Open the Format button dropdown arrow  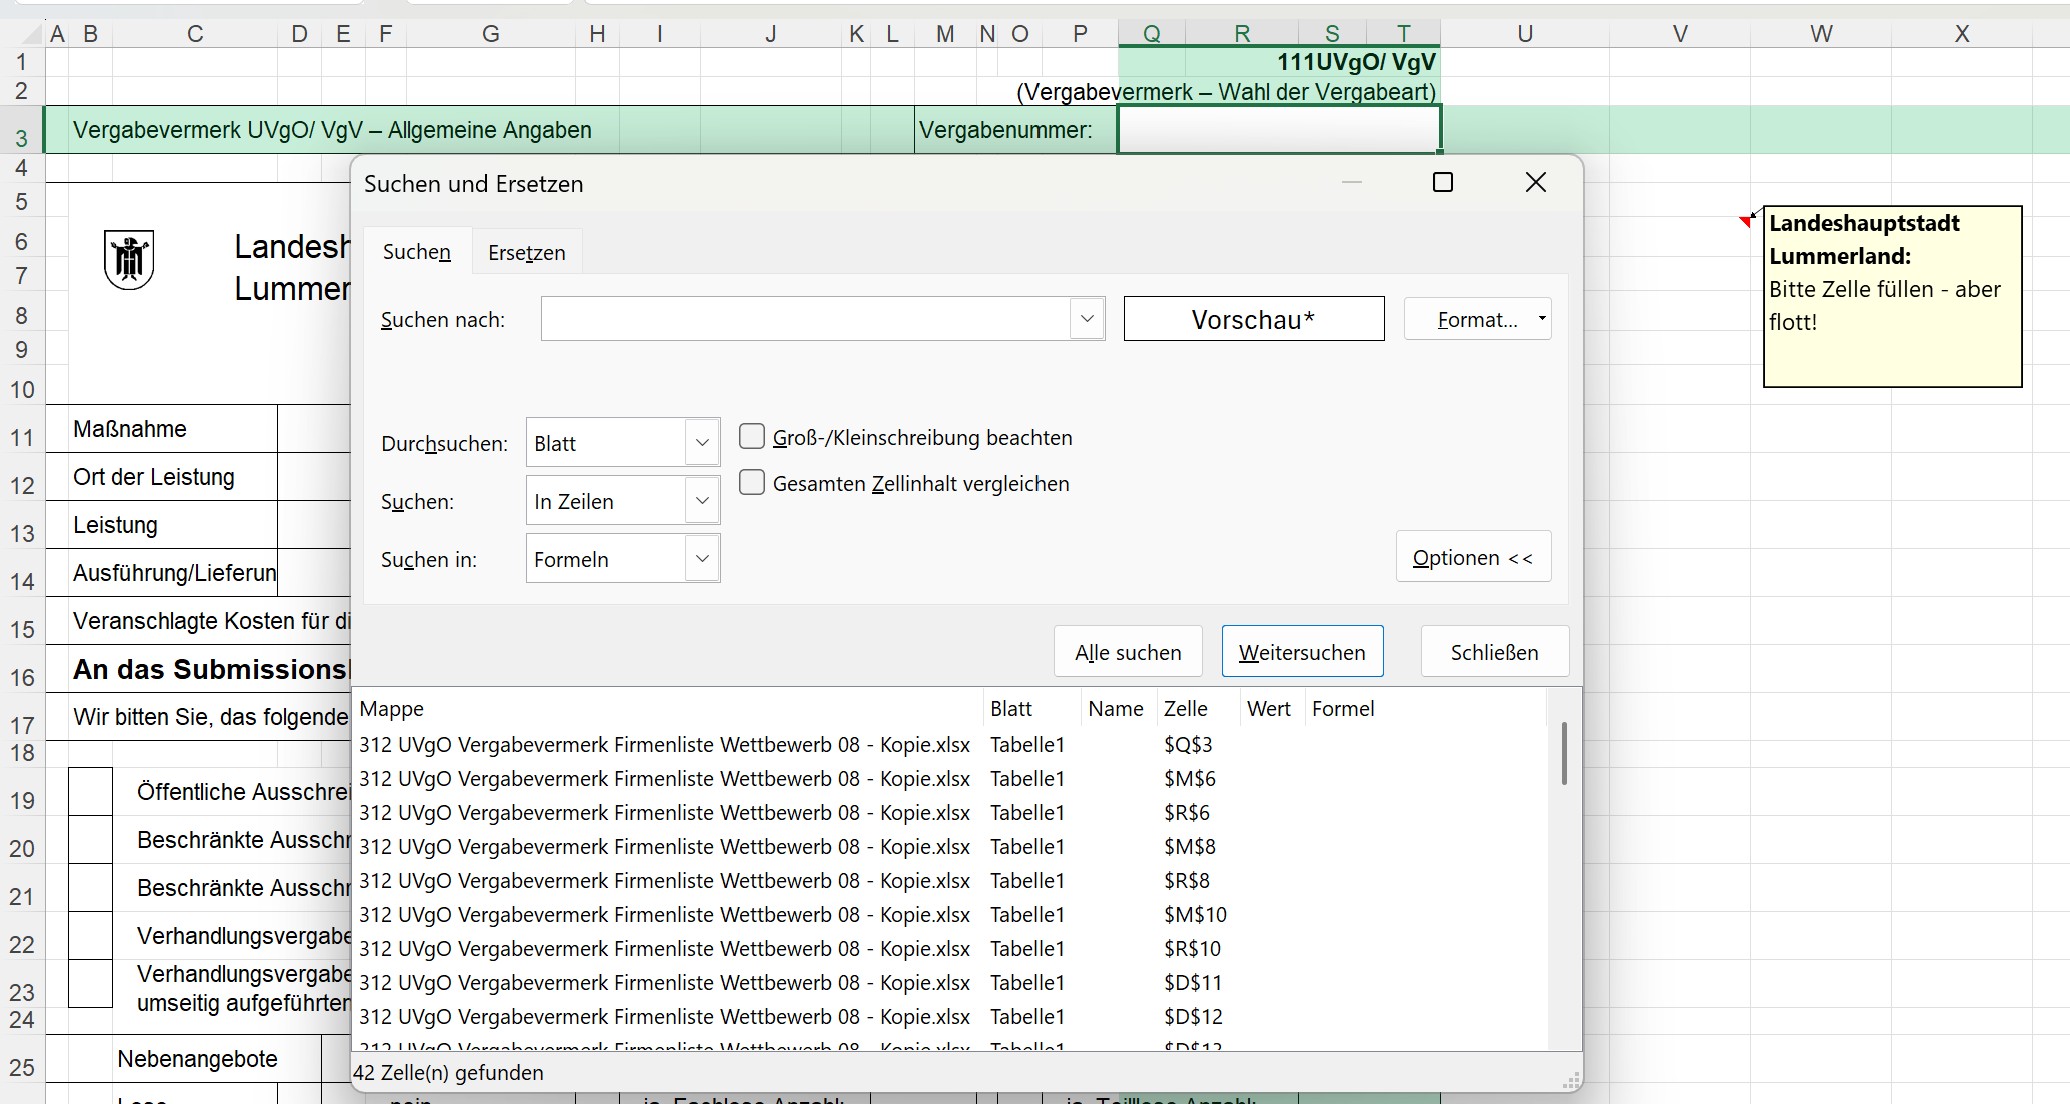(1541, 319)
